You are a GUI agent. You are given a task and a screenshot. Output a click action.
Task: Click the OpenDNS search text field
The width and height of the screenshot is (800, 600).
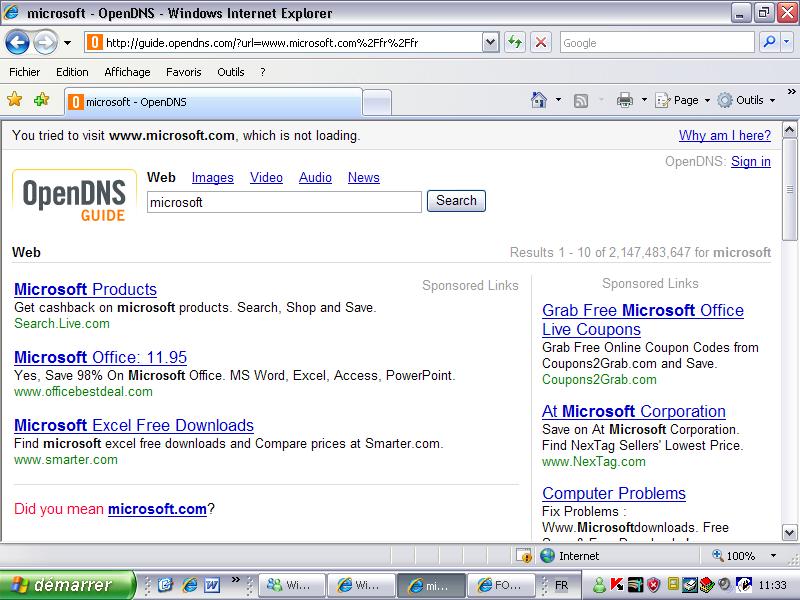284,202
